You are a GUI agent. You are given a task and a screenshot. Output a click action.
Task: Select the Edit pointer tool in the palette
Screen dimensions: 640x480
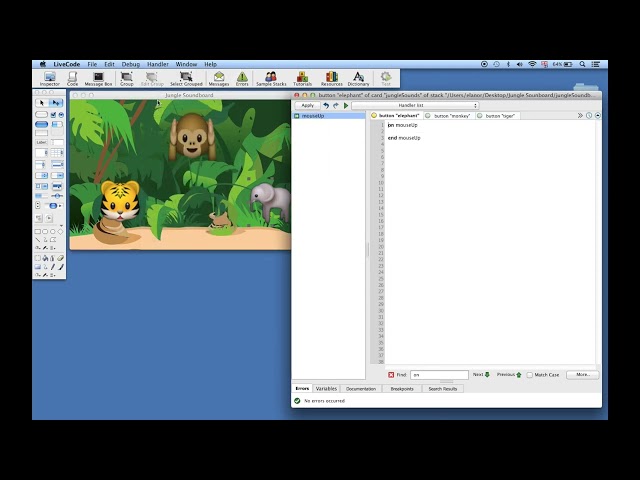tap(56, 103)
